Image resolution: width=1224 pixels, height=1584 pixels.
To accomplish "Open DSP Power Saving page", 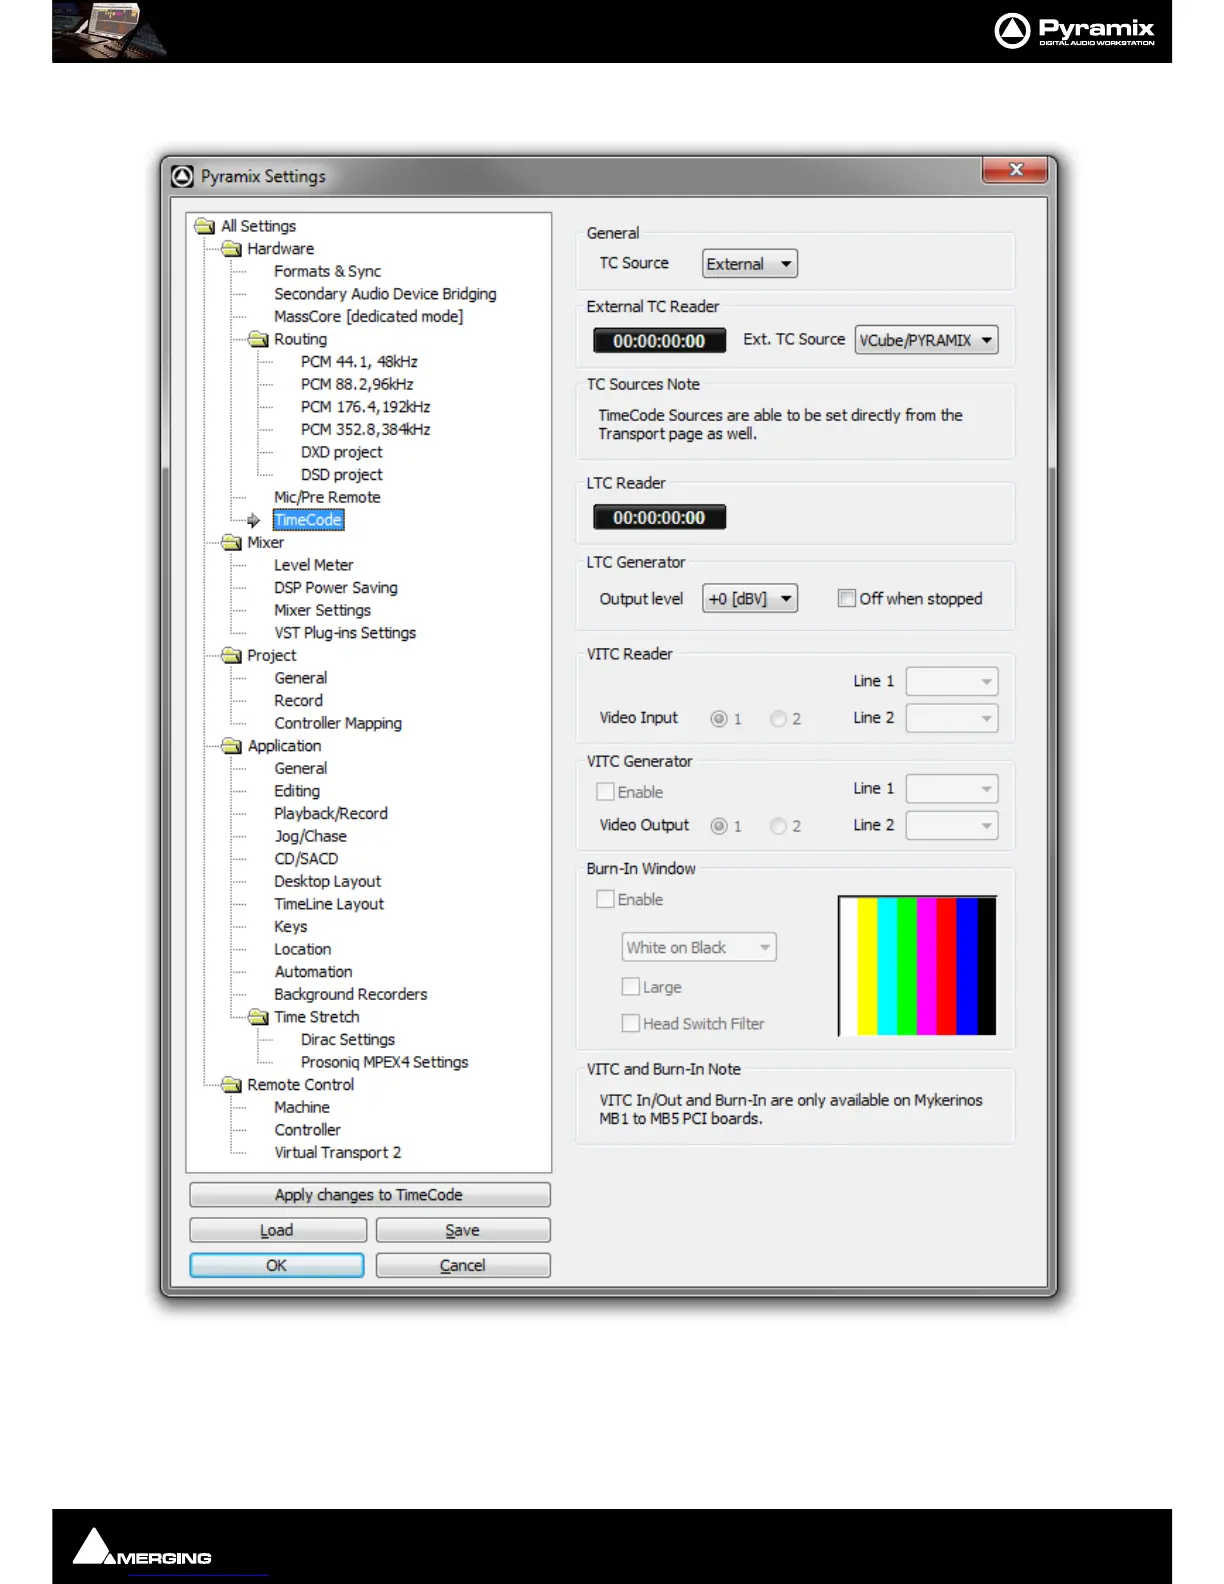I will (x=336, y=588).
